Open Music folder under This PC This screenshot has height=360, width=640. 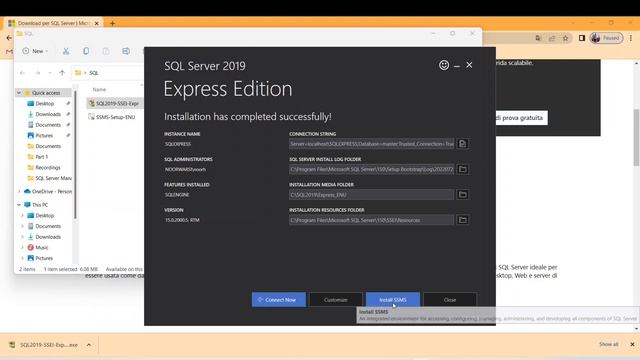[42, 247]
